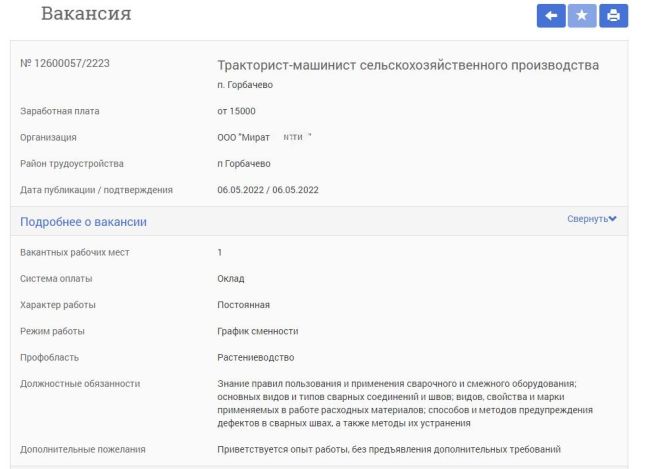Click the Характер работы value Постоянная
Image resolution: width=650 pixels, height=469 pixels.
pyautogui.click(x=243, y=305)
